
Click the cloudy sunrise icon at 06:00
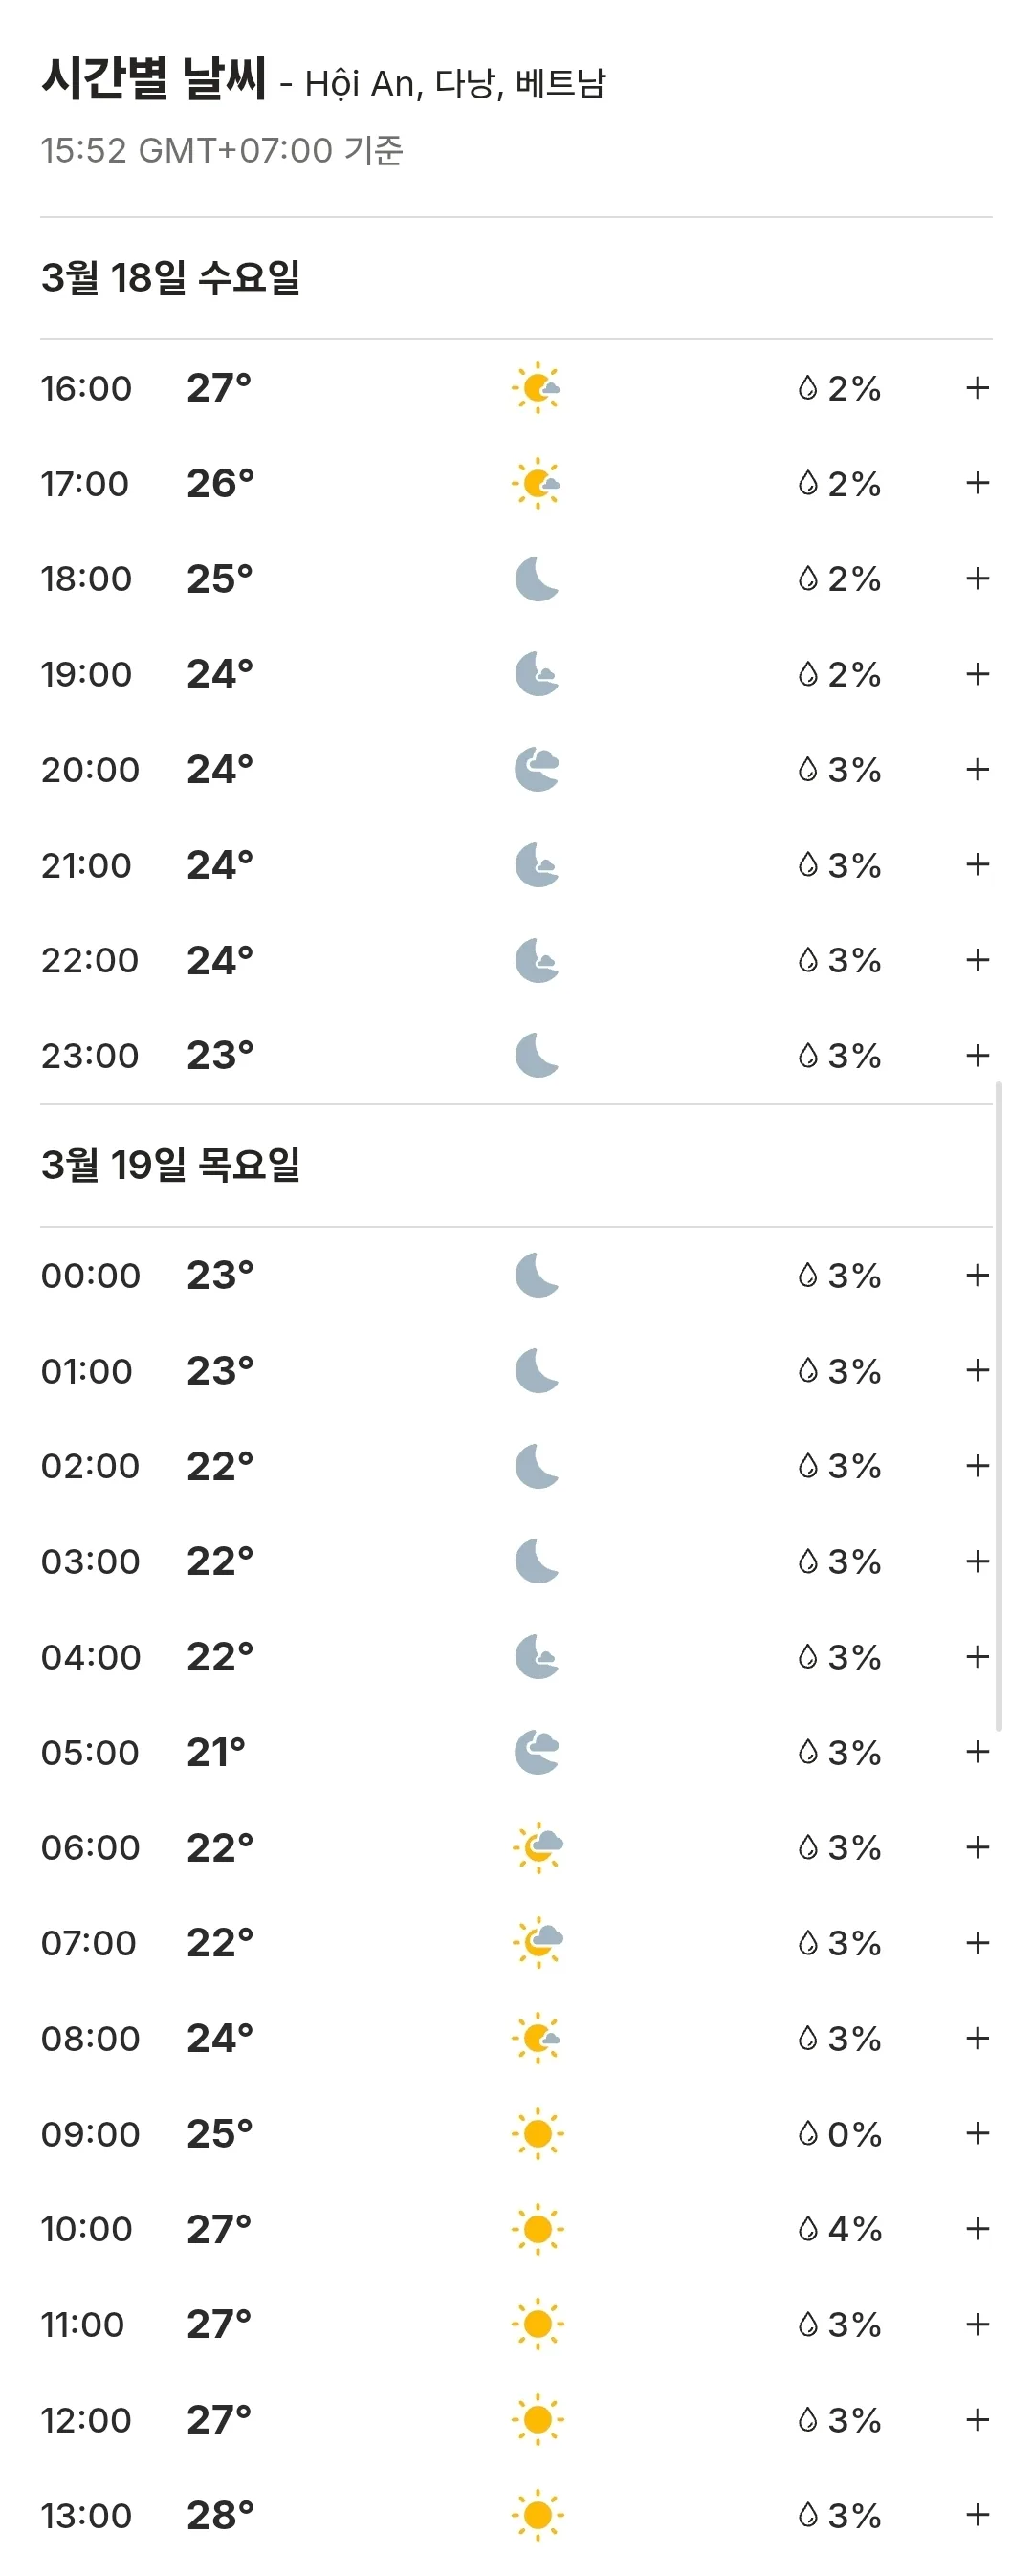coord(537,1847)
